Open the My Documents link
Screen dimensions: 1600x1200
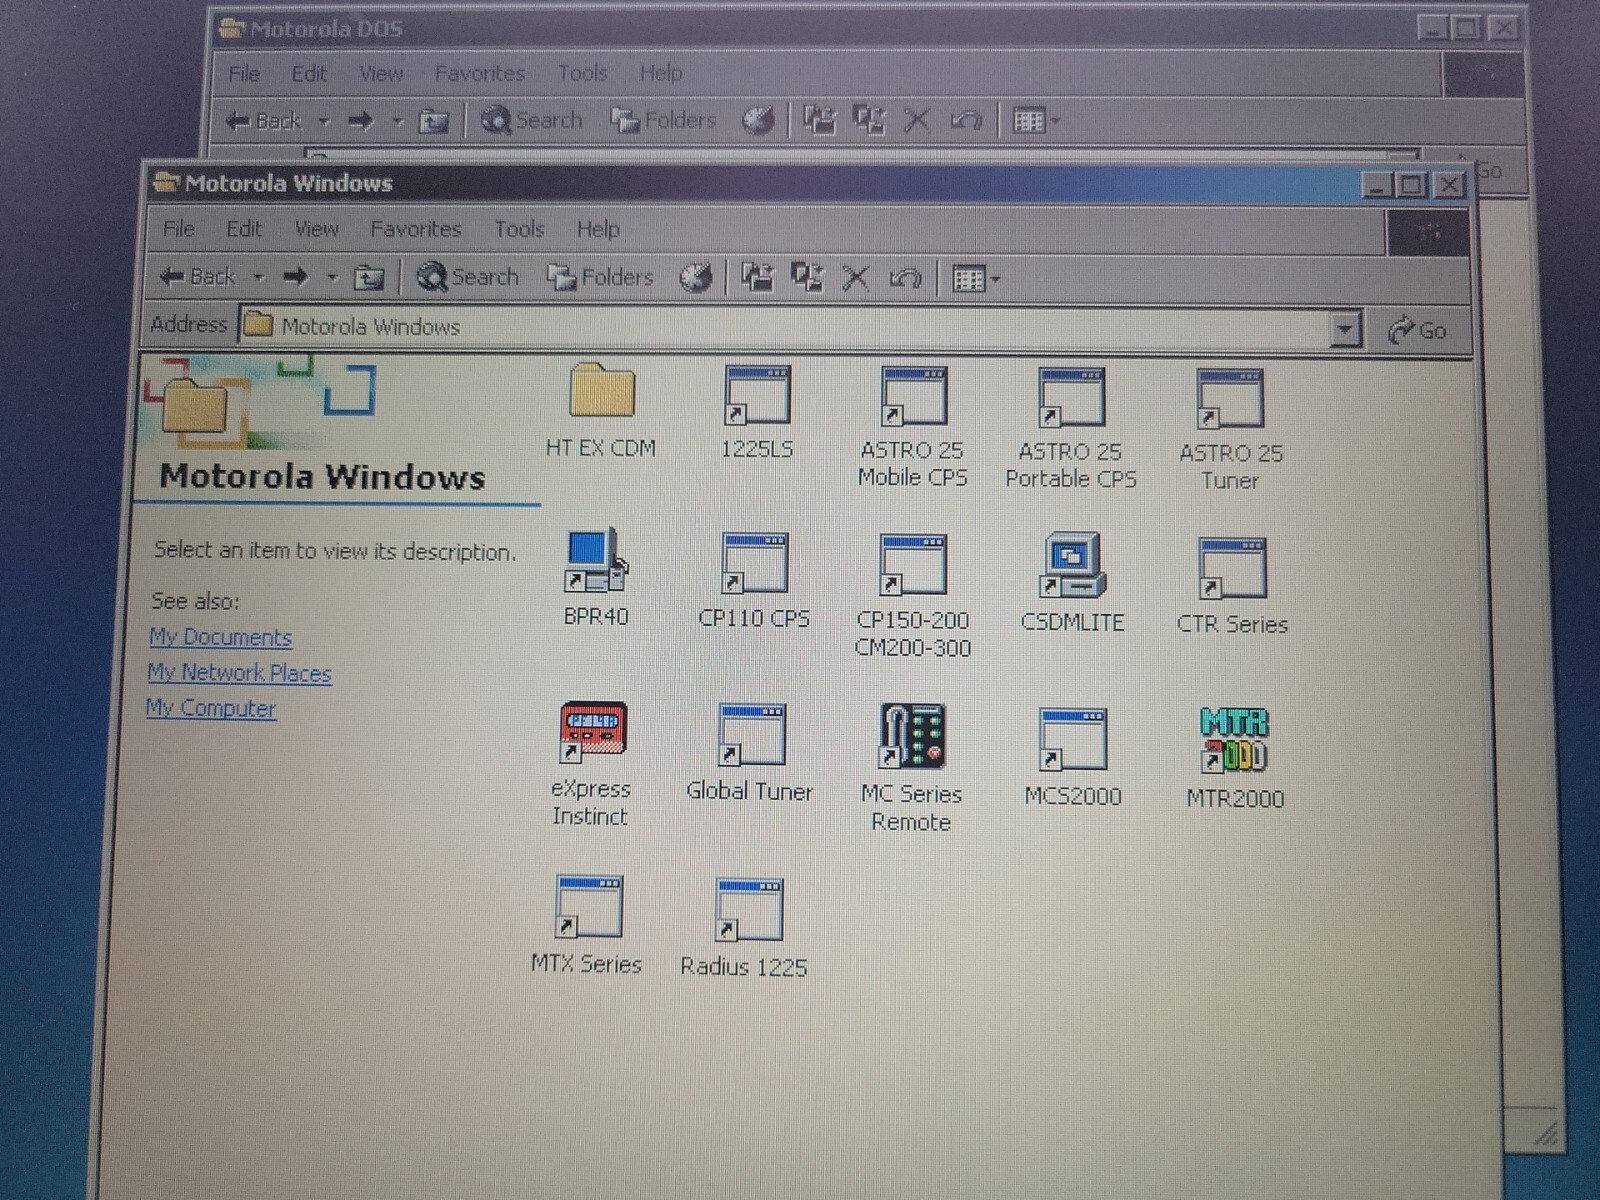point(220,637)
